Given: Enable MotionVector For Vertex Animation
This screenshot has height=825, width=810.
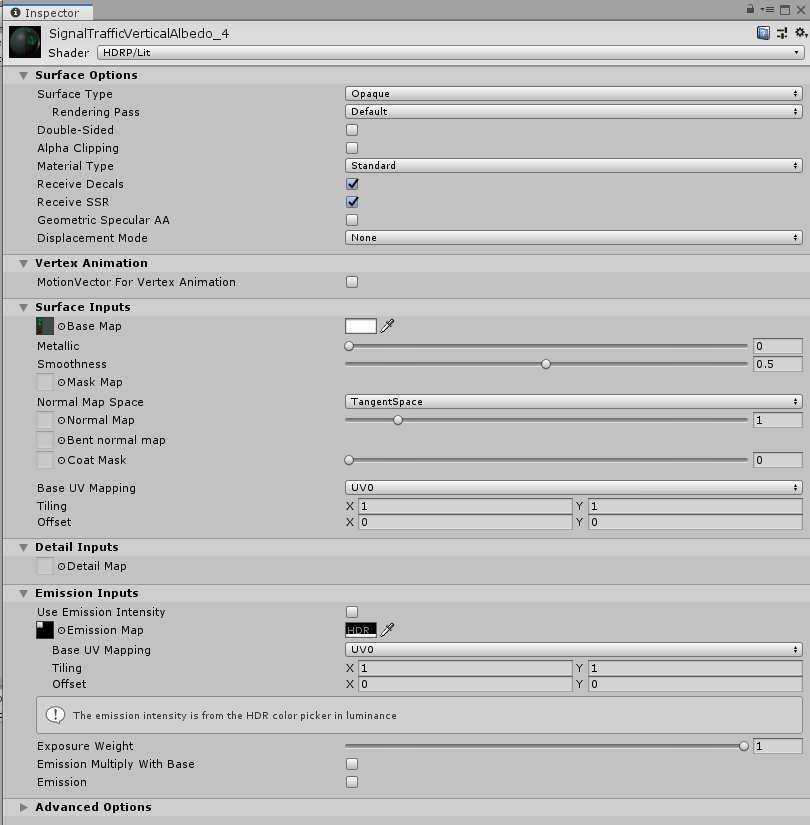Looking at the screenshot, I should click(x=352, y=282).
